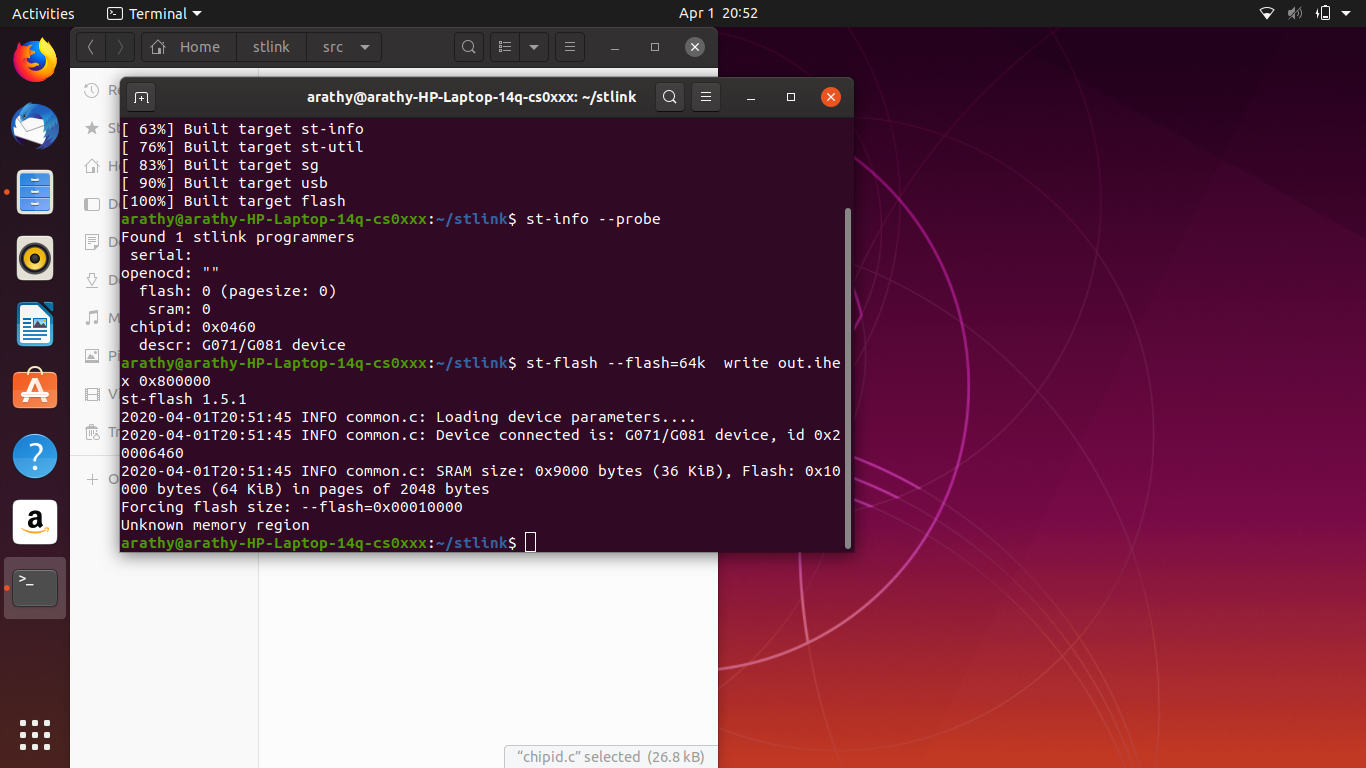Click the search icon in Files toolbar
This screenshot has width=1366, height=768.
468,46
